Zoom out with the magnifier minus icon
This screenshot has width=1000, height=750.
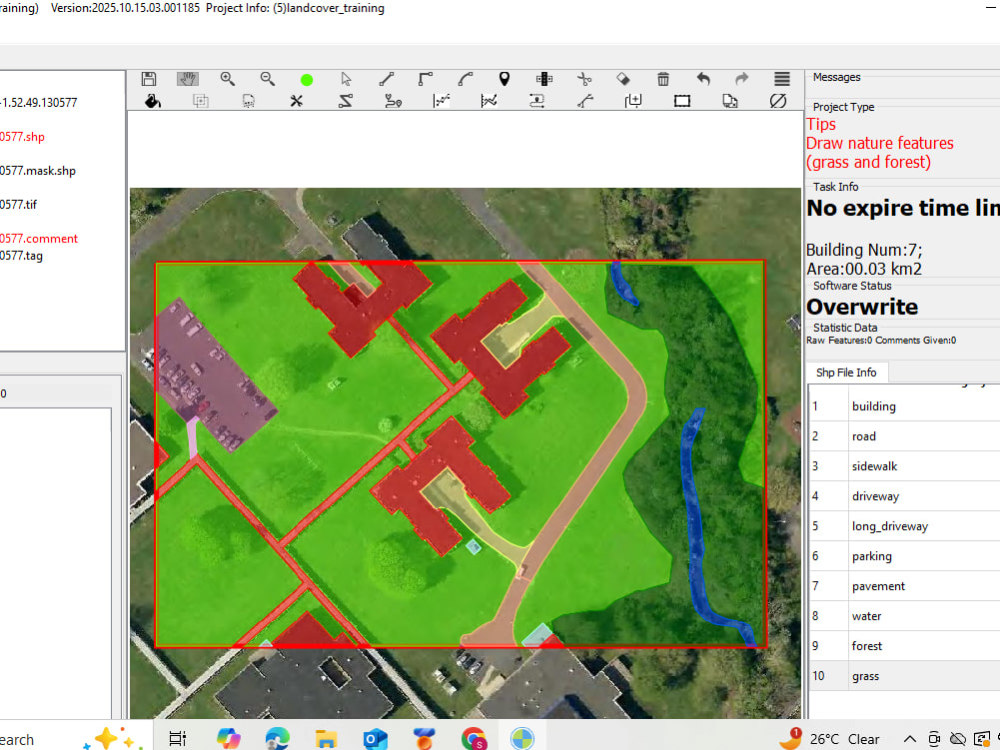pyautogui.click(x=268, y=79)
